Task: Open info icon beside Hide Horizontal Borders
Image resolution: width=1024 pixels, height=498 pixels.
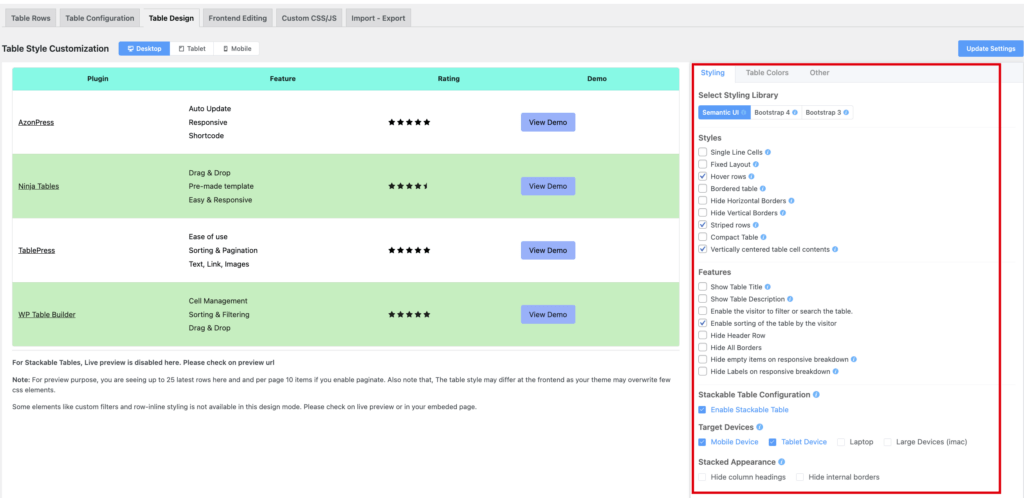Action: pyautogui.click(x=792, y=201)
